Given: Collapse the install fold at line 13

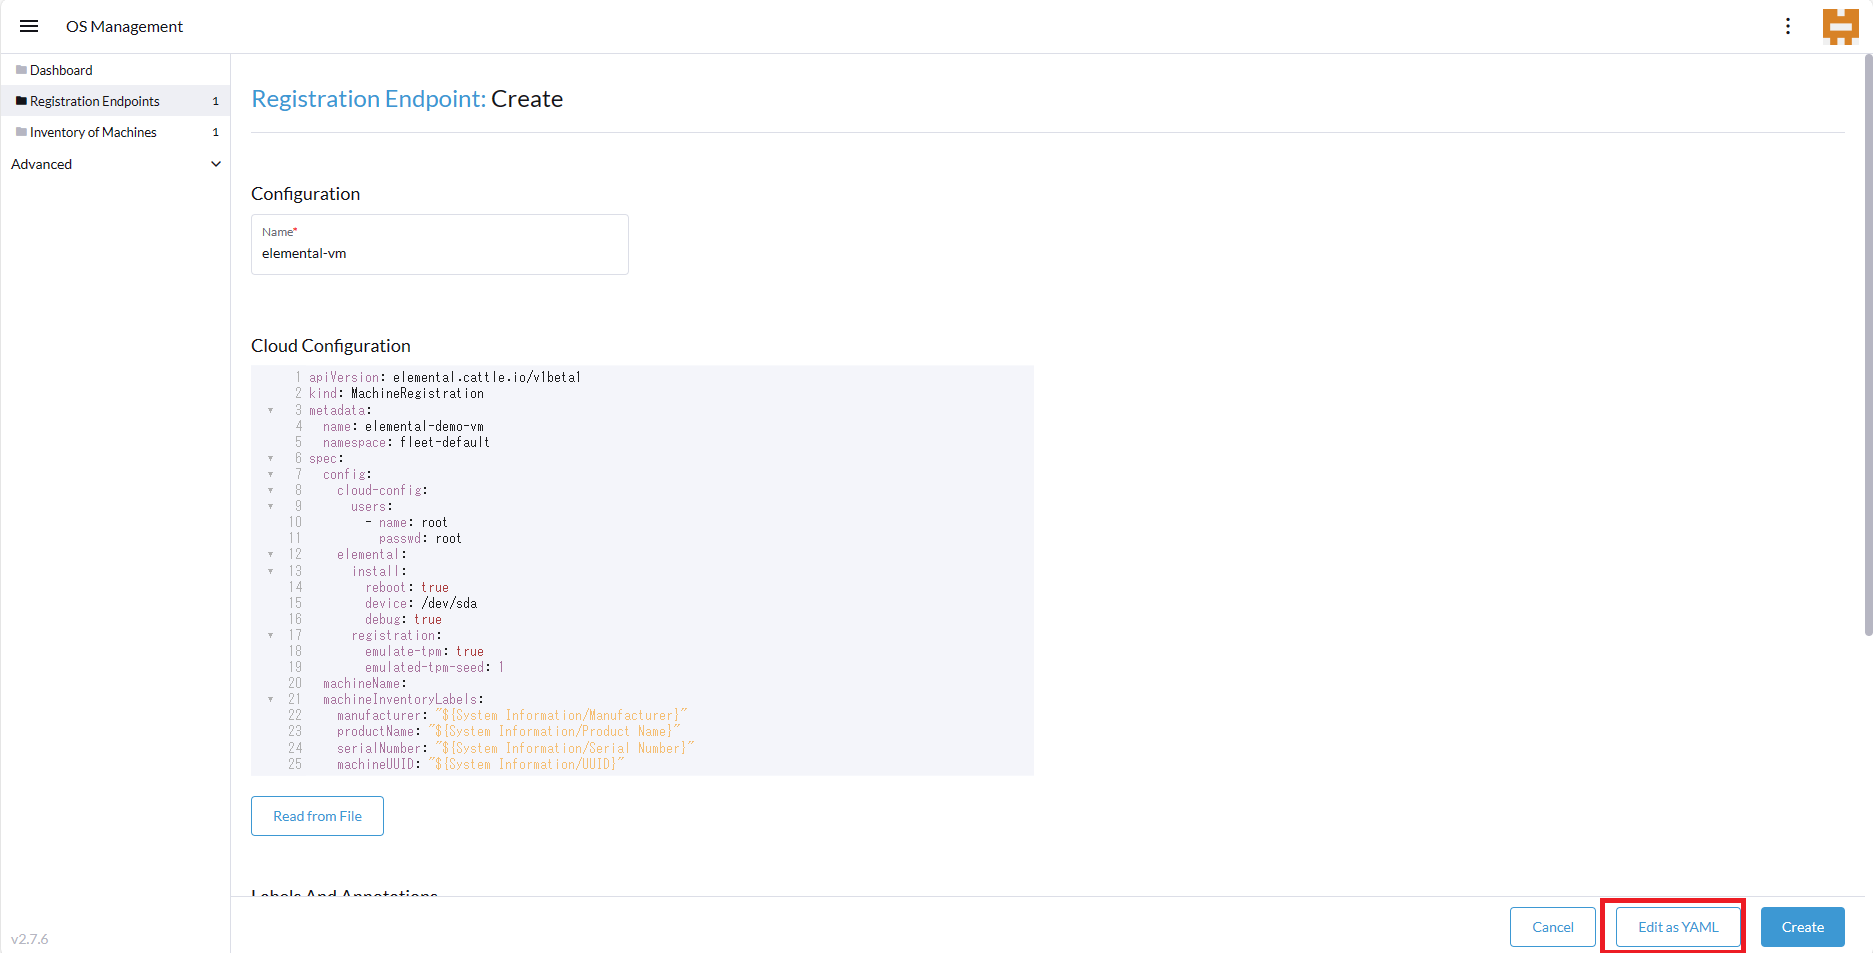Looking at the screenshot, I should coord(270,571).
